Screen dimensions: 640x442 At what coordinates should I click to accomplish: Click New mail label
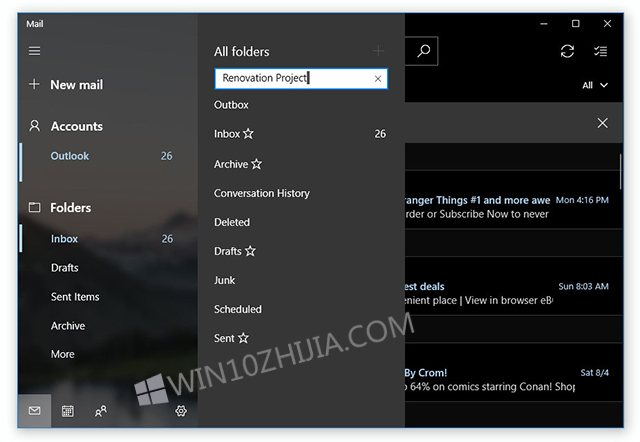77,84
